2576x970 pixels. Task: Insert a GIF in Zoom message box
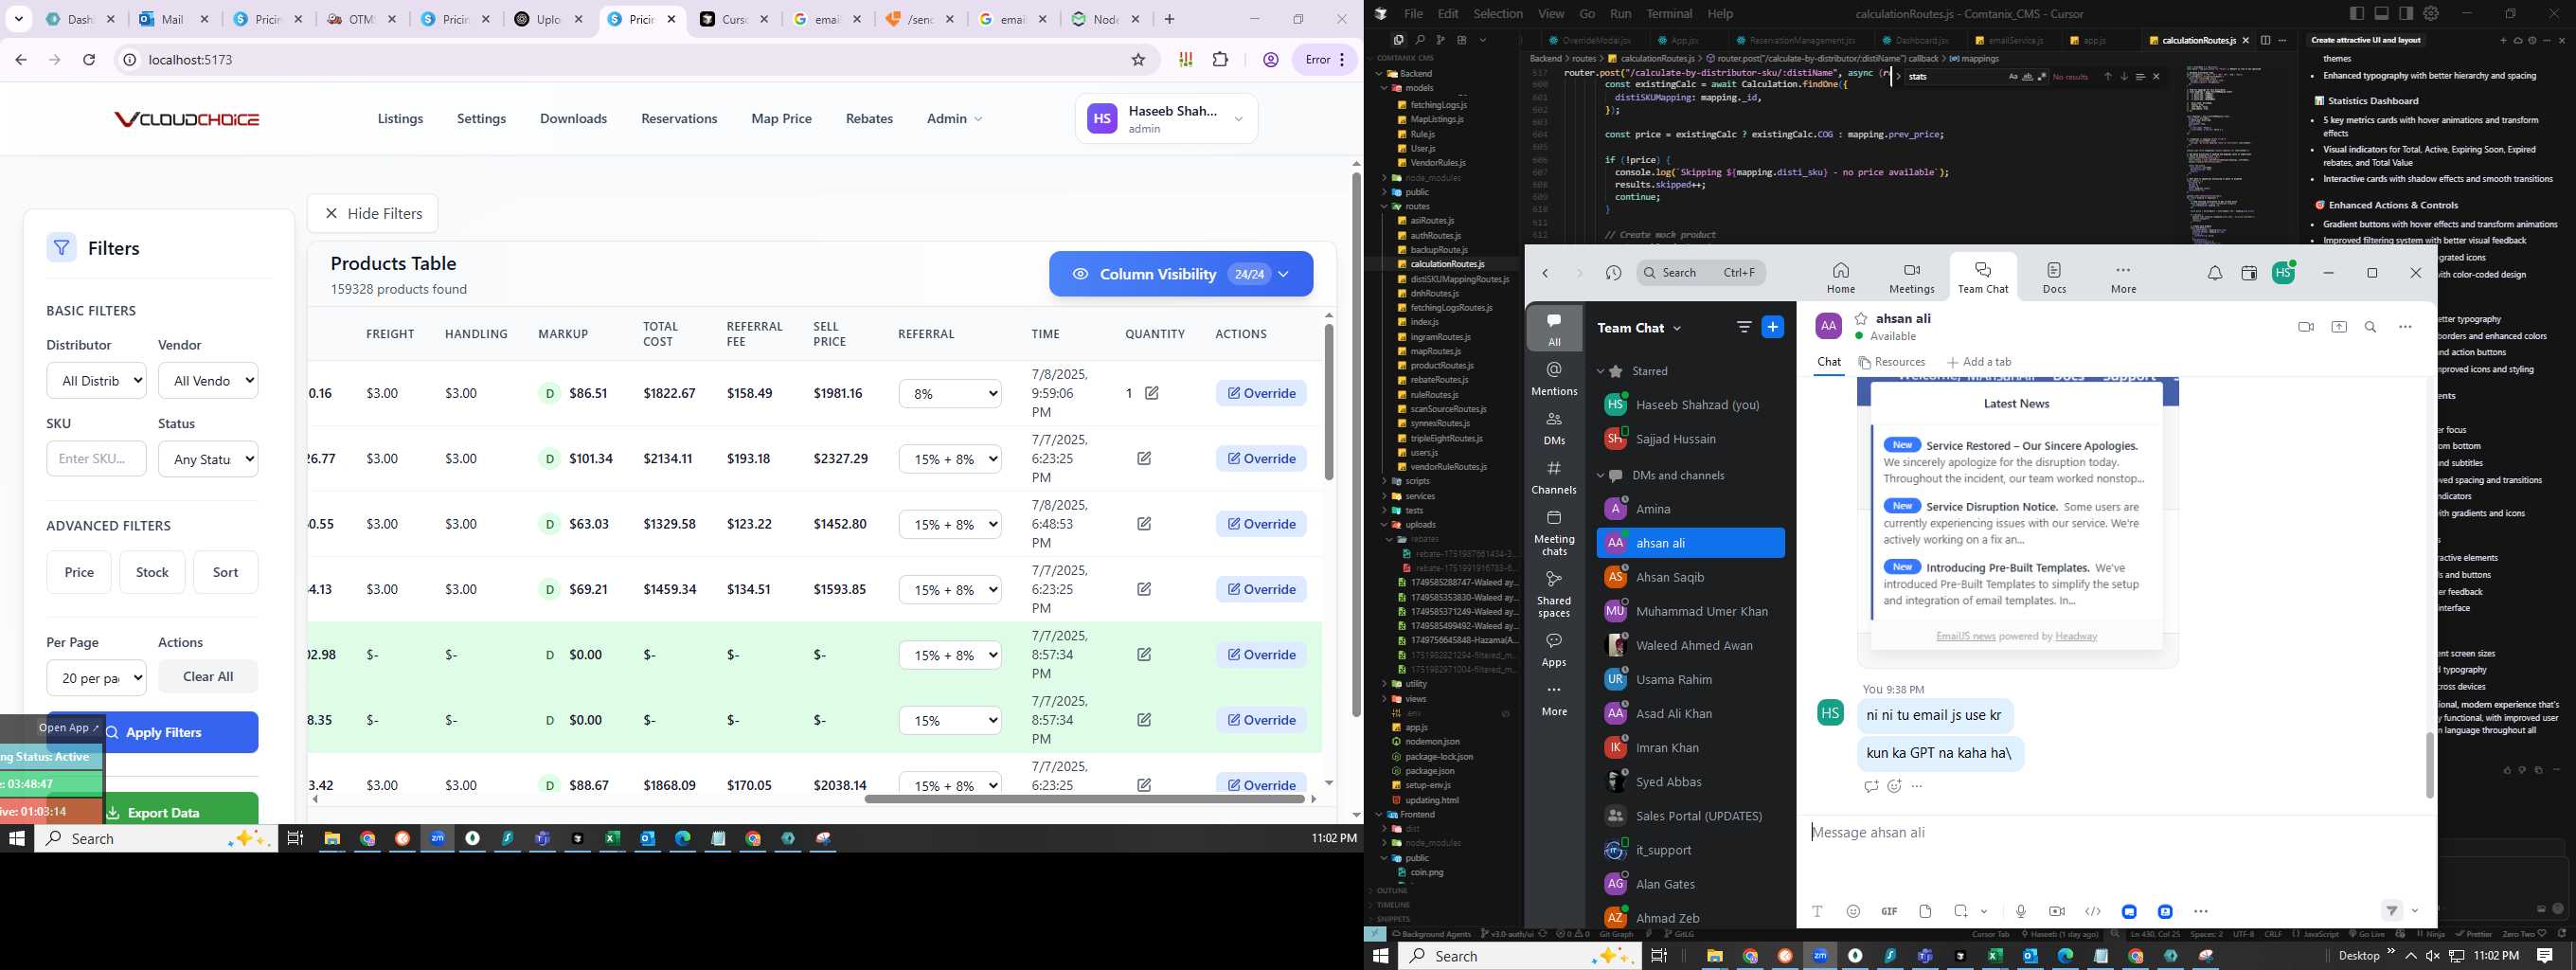1889,911
